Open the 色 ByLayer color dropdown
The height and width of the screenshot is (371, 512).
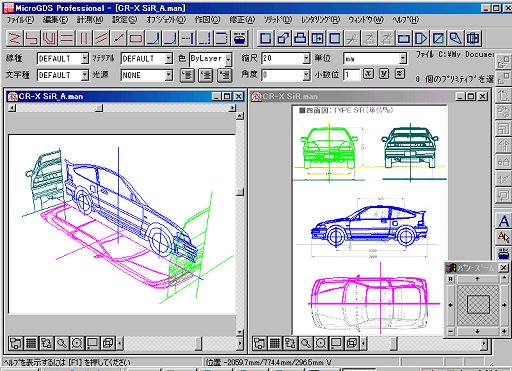pyautogui.click(x=228, y=59)
